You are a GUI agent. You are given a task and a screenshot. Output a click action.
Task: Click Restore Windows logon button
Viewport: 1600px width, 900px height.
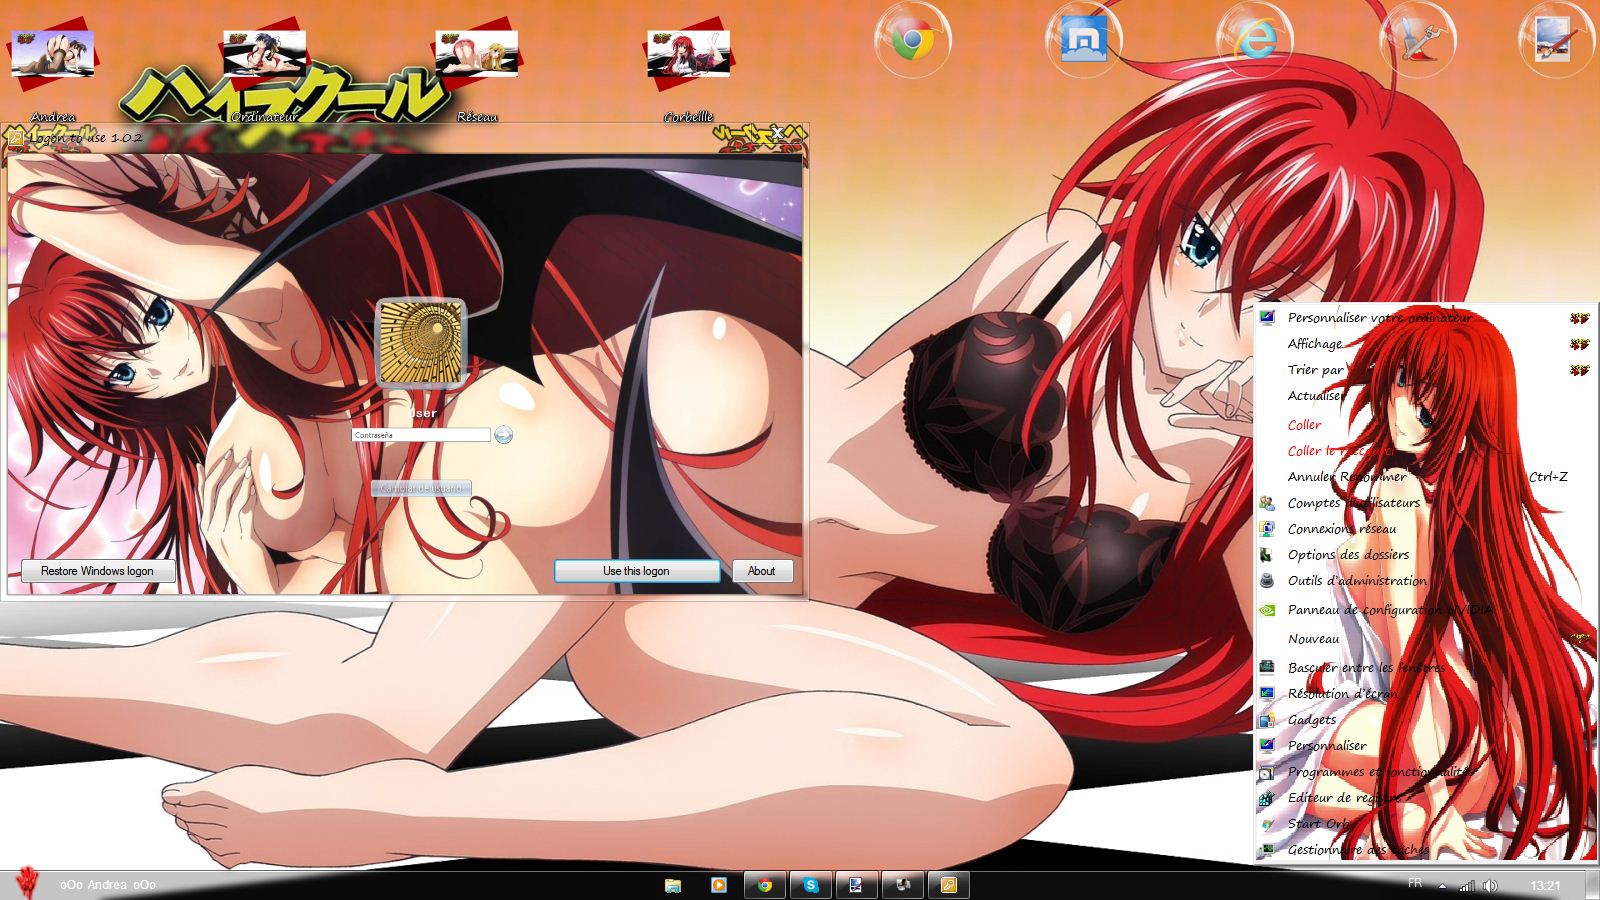click(x=97, y=571)
